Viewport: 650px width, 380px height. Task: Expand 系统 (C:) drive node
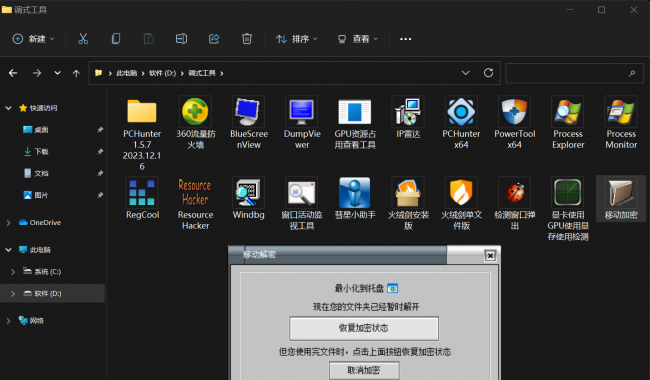[13, 272]
